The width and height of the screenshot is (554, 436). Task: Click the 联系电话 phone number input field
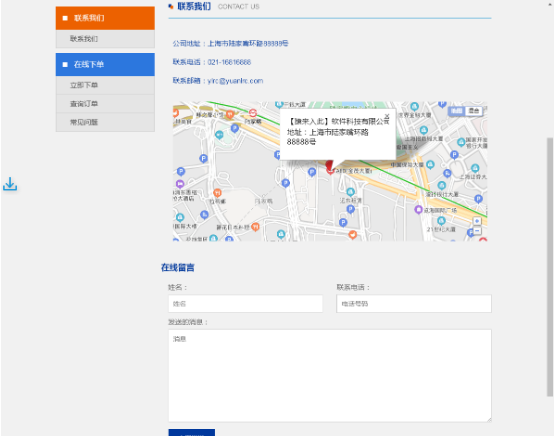(x=414, y=304)
